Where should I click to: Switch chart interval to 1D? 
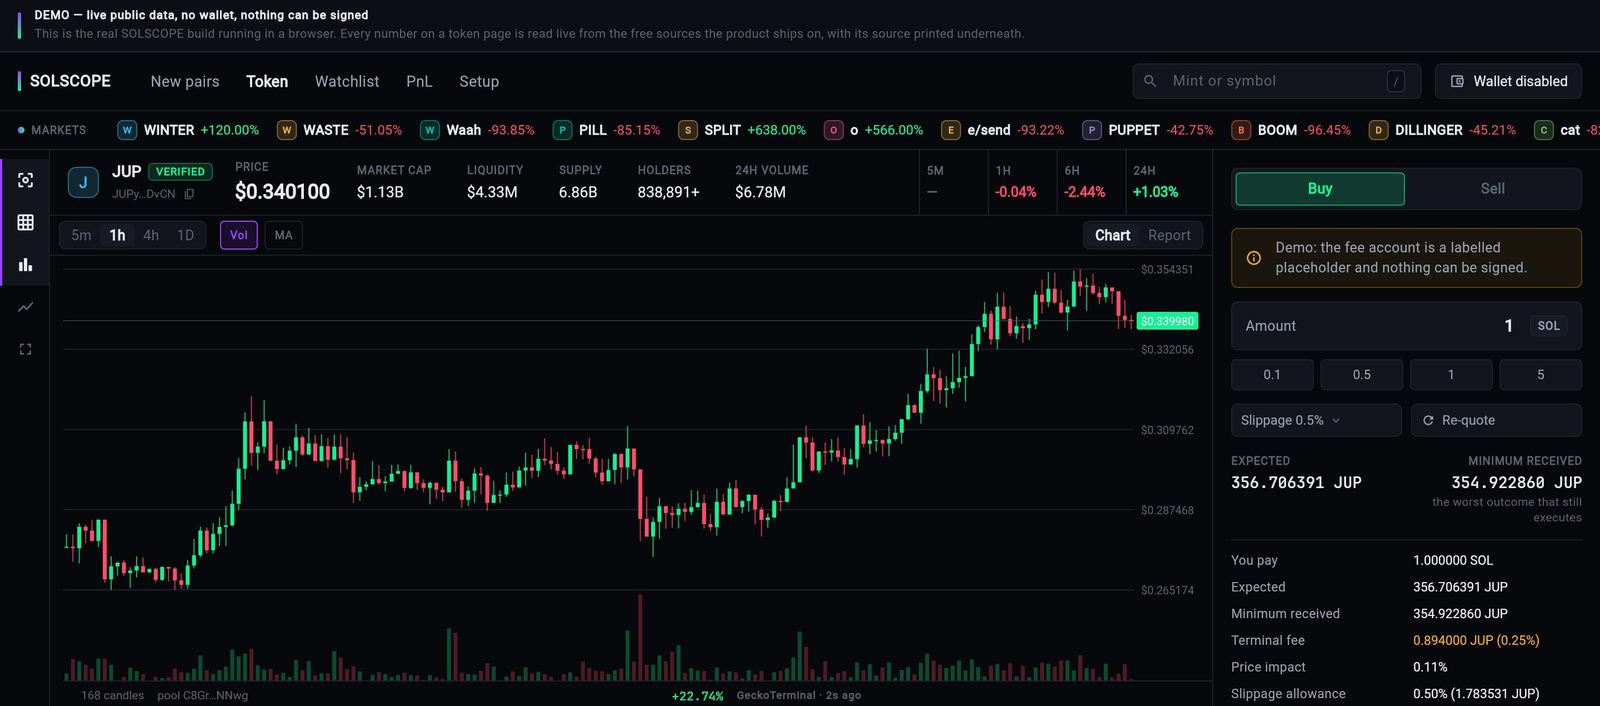186,235
